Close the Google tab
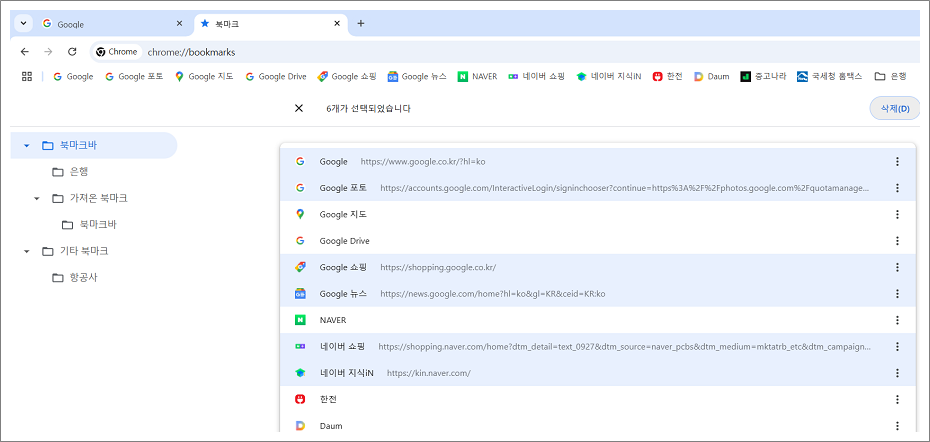The image size is (930, 442). coord(179,24)
